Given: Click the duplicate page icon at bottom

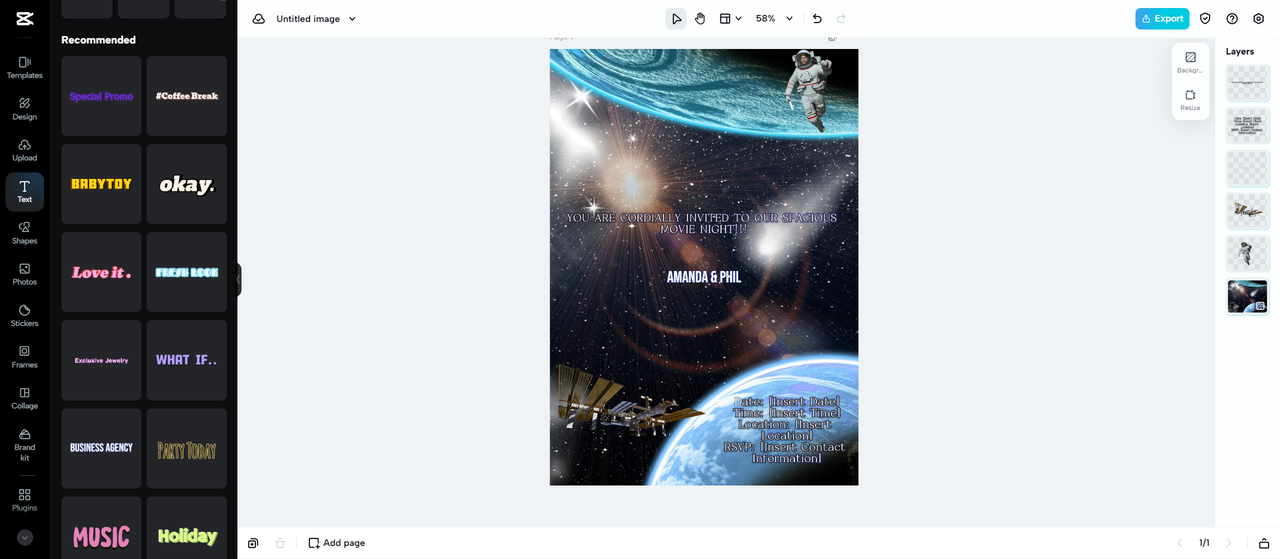Looking at the screenshot, I should pyautogui.click(x=253, y=543).
